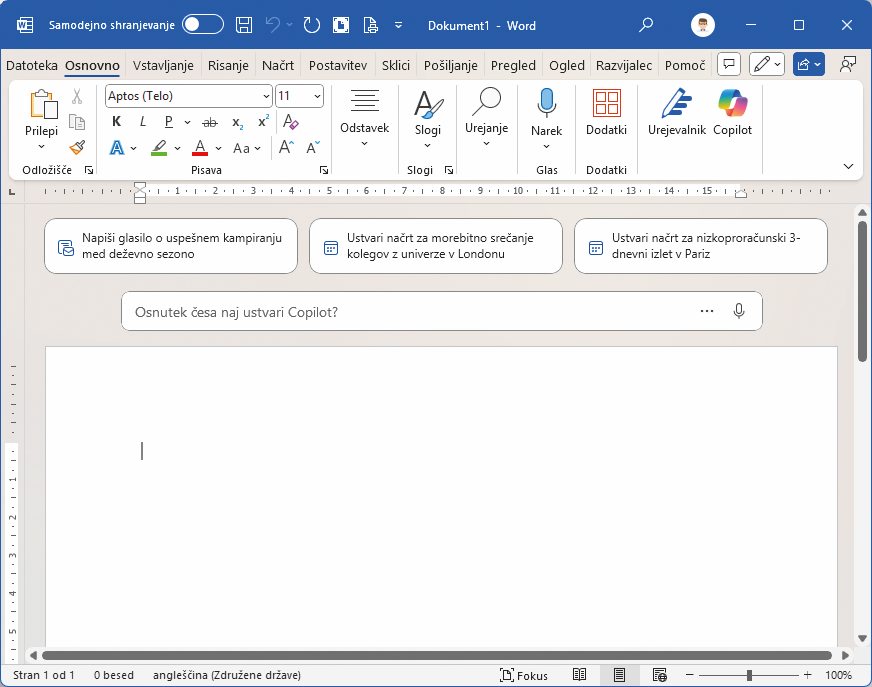Click the vertical scrollbar thumb
Screen dimensions: 872x687
[862, 292]
